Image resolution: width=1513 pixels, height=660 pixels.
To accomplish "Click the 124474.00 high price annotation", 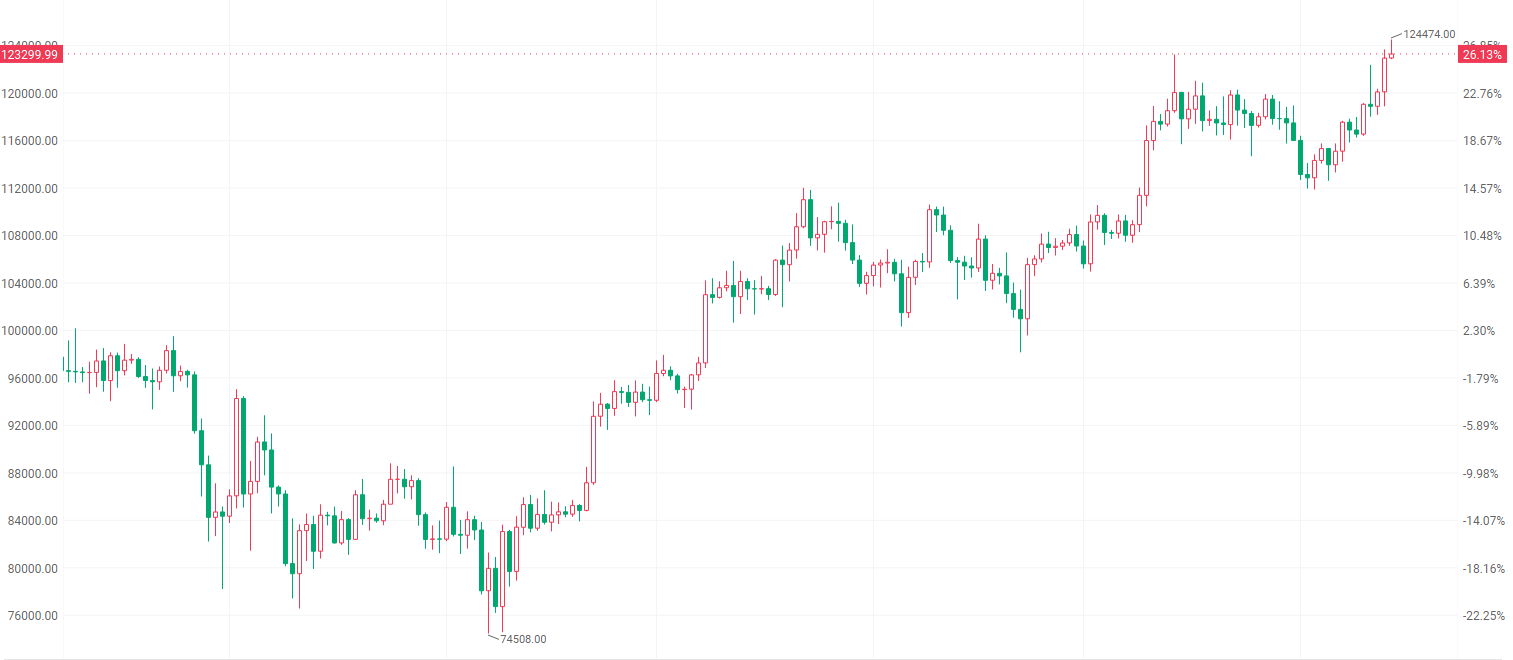I will click(1428, 34).
